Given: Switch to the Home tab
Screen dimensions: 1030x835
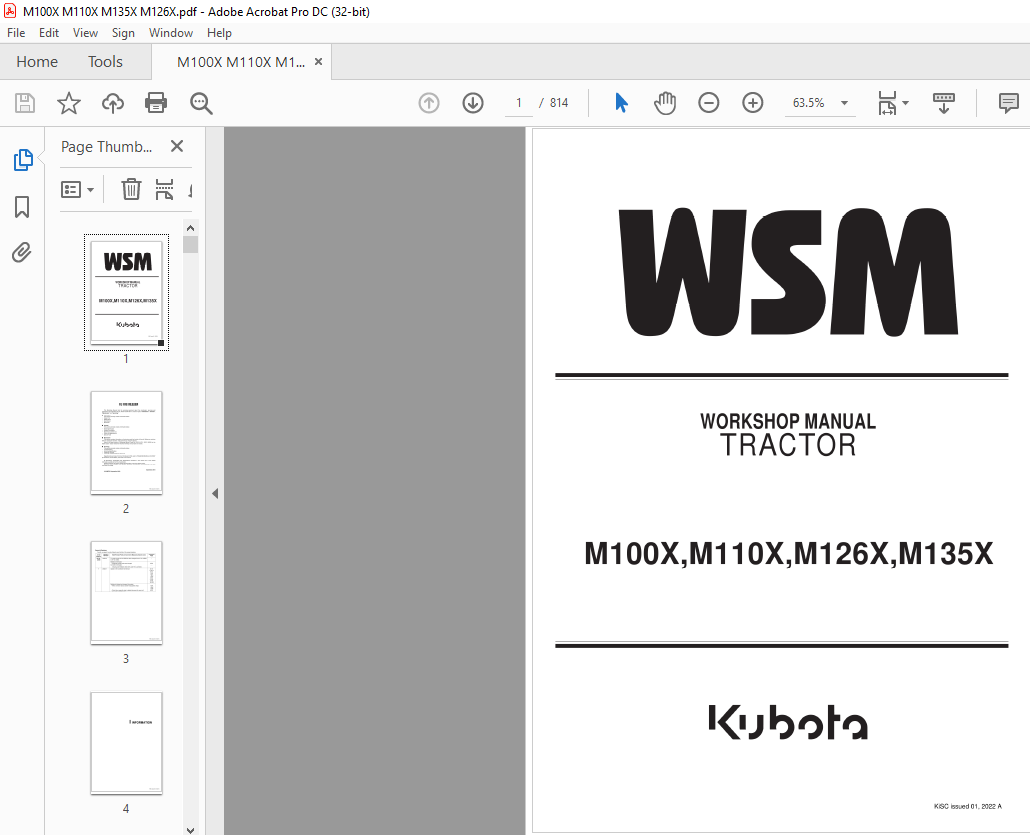Looking at the screenshot, I should coord(37,62).
